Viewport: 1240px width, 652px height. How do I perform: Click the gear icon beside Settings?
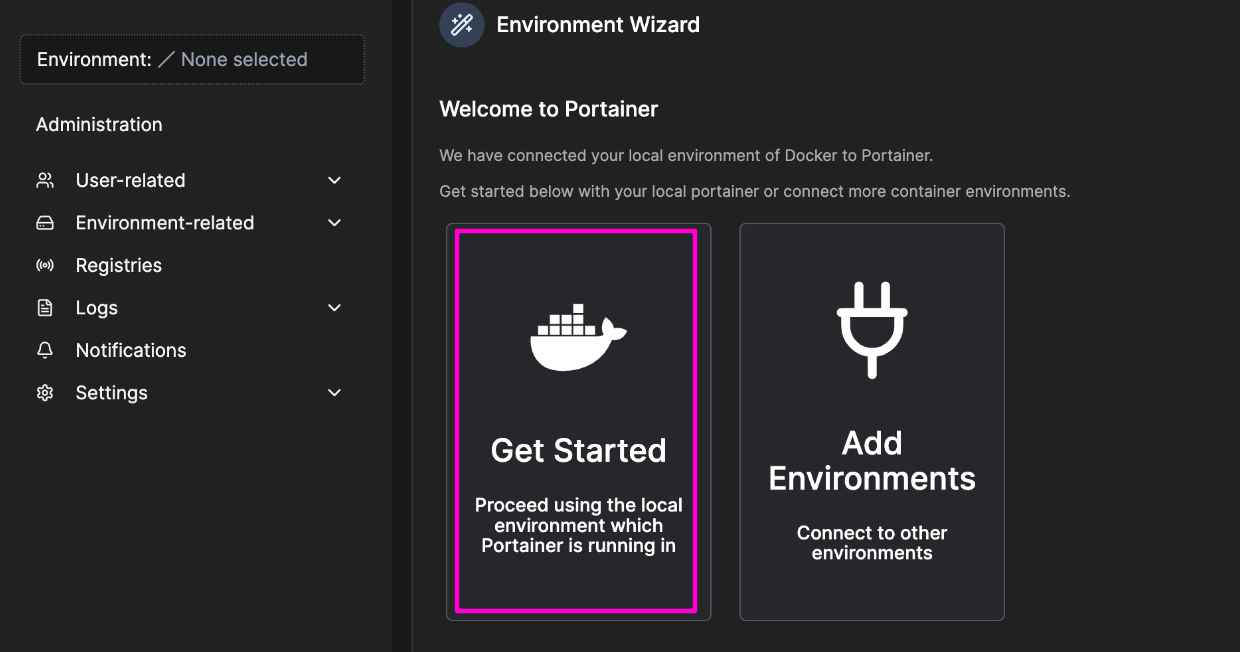coord(45,393)
